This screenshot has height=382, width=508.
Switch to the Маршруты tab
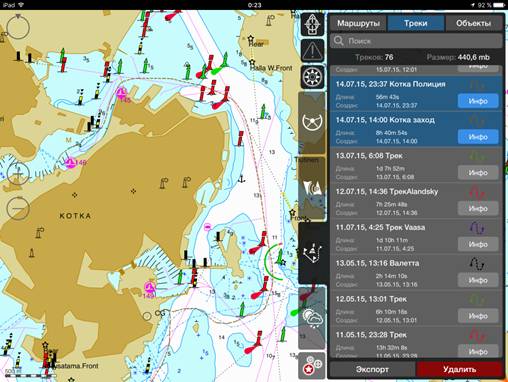pos(358,23)
